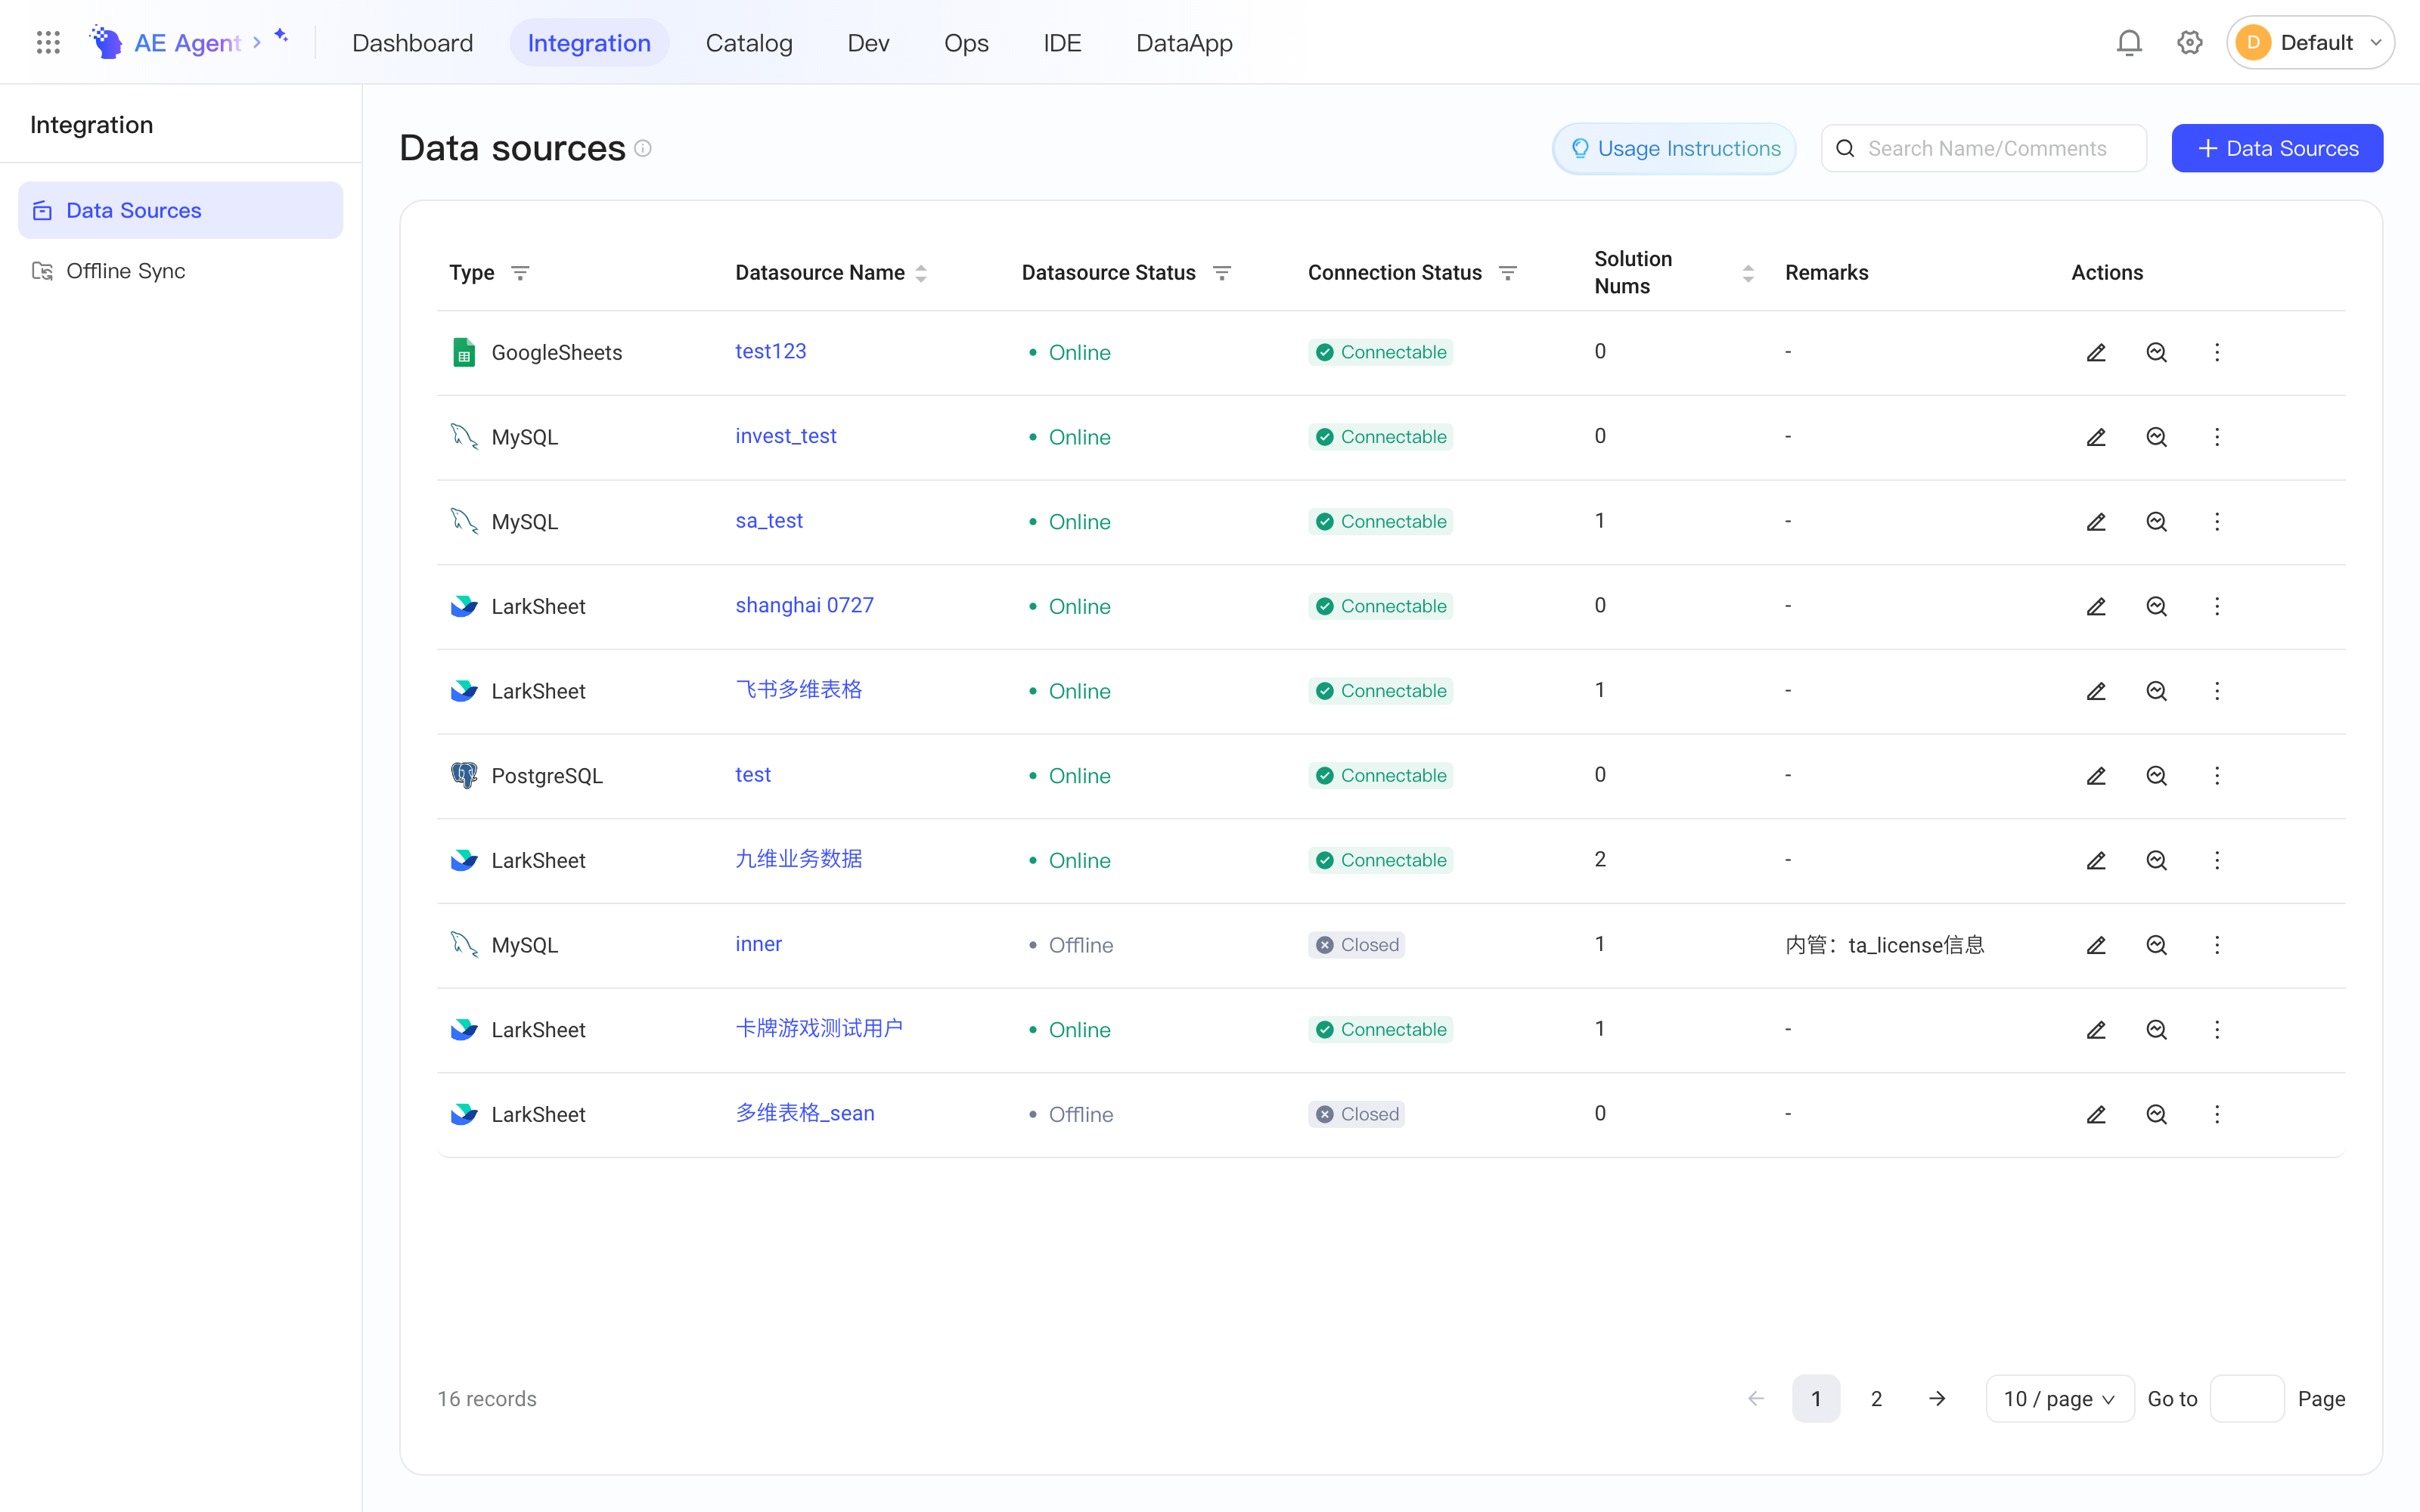This screenshot has height=1512, width=2420.
Task: Click the AE Agent sparkle icon
Action: tap(281, 36)
